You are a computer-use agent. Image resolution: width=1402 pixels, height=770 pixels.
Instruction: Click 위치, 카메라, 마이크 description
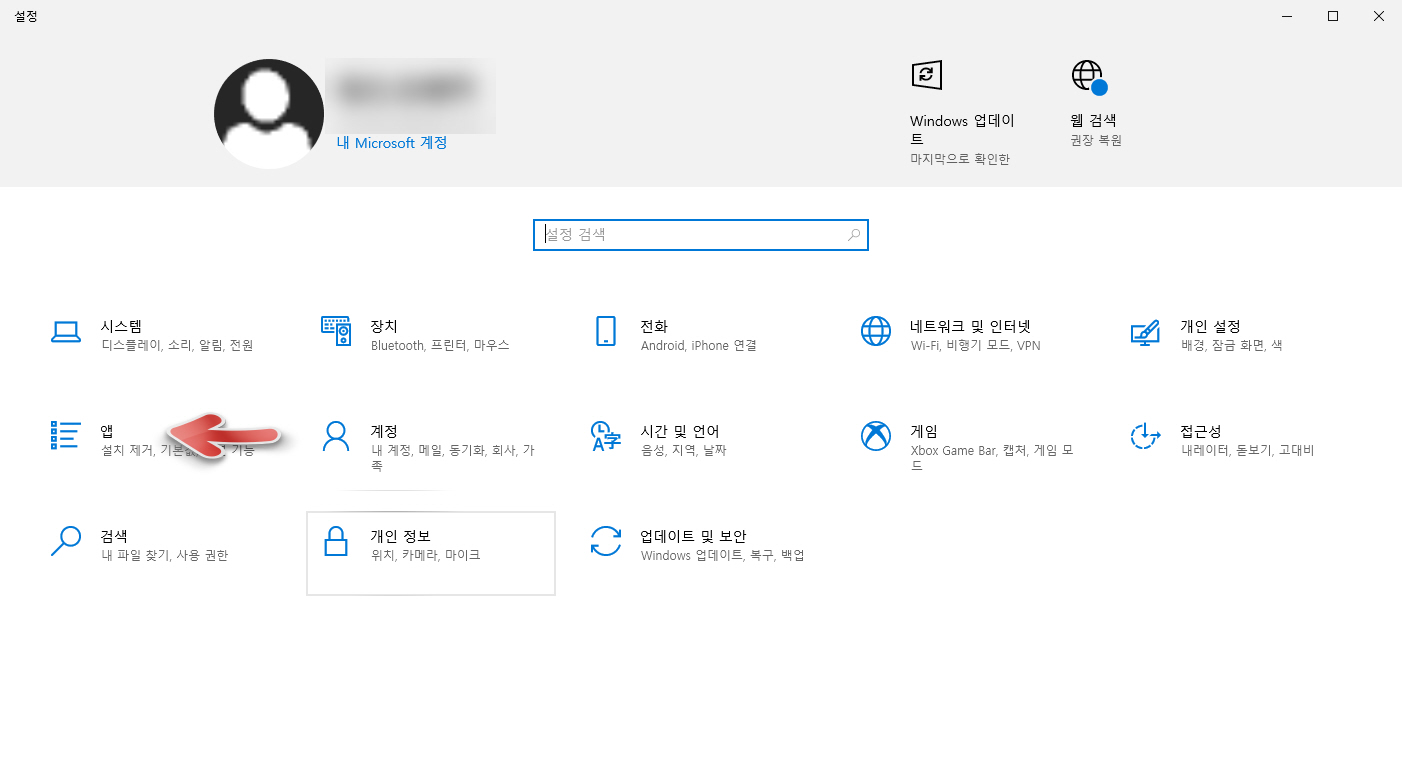point(426,555)
